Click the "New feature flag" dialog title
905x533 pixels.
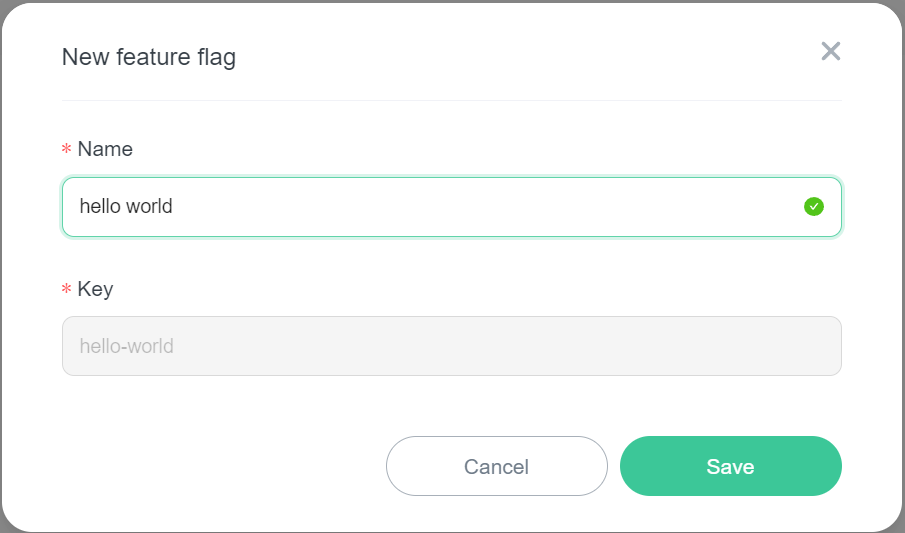[149, 56]
